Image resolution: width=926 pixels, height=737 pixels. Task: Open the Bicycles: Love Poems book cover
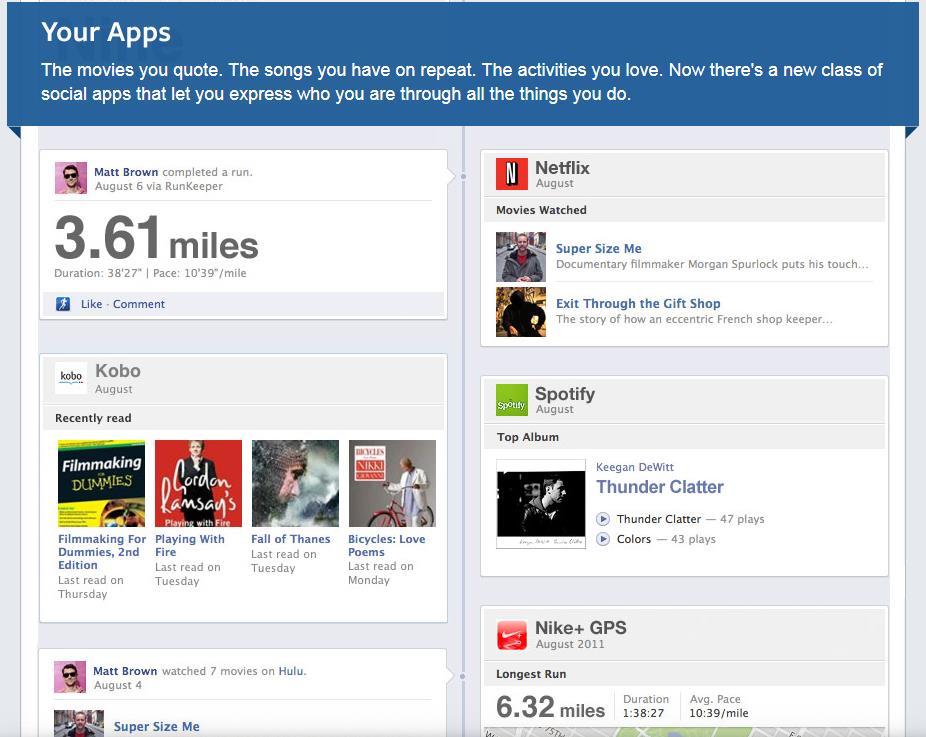(392, 483)
